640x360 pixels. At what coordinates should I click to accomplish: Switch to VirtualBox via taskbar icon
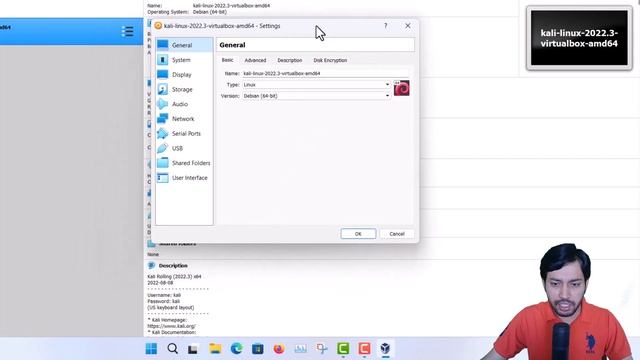pos(385,349)
